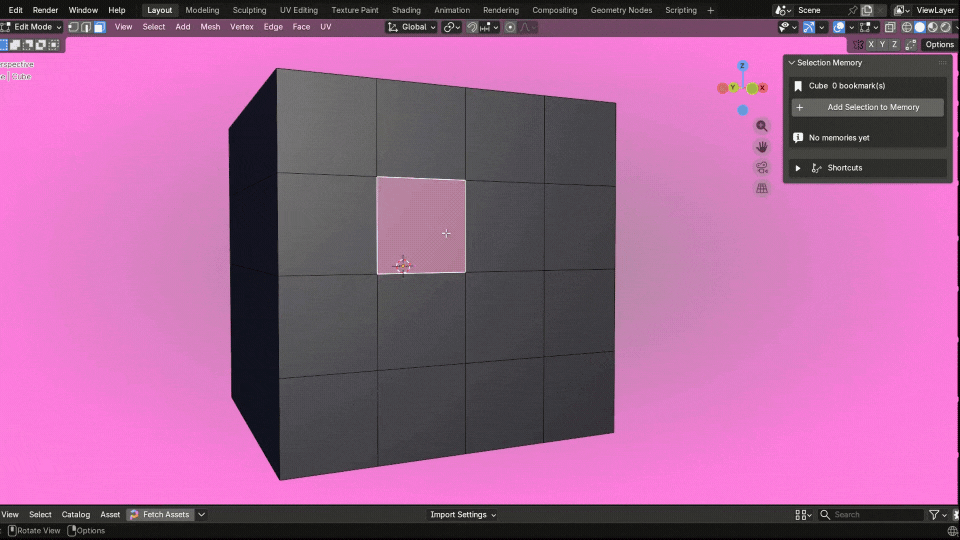Toggle show gizmo button
The image size is (960, 540).
pyautogui.click(x=809, y=27)
